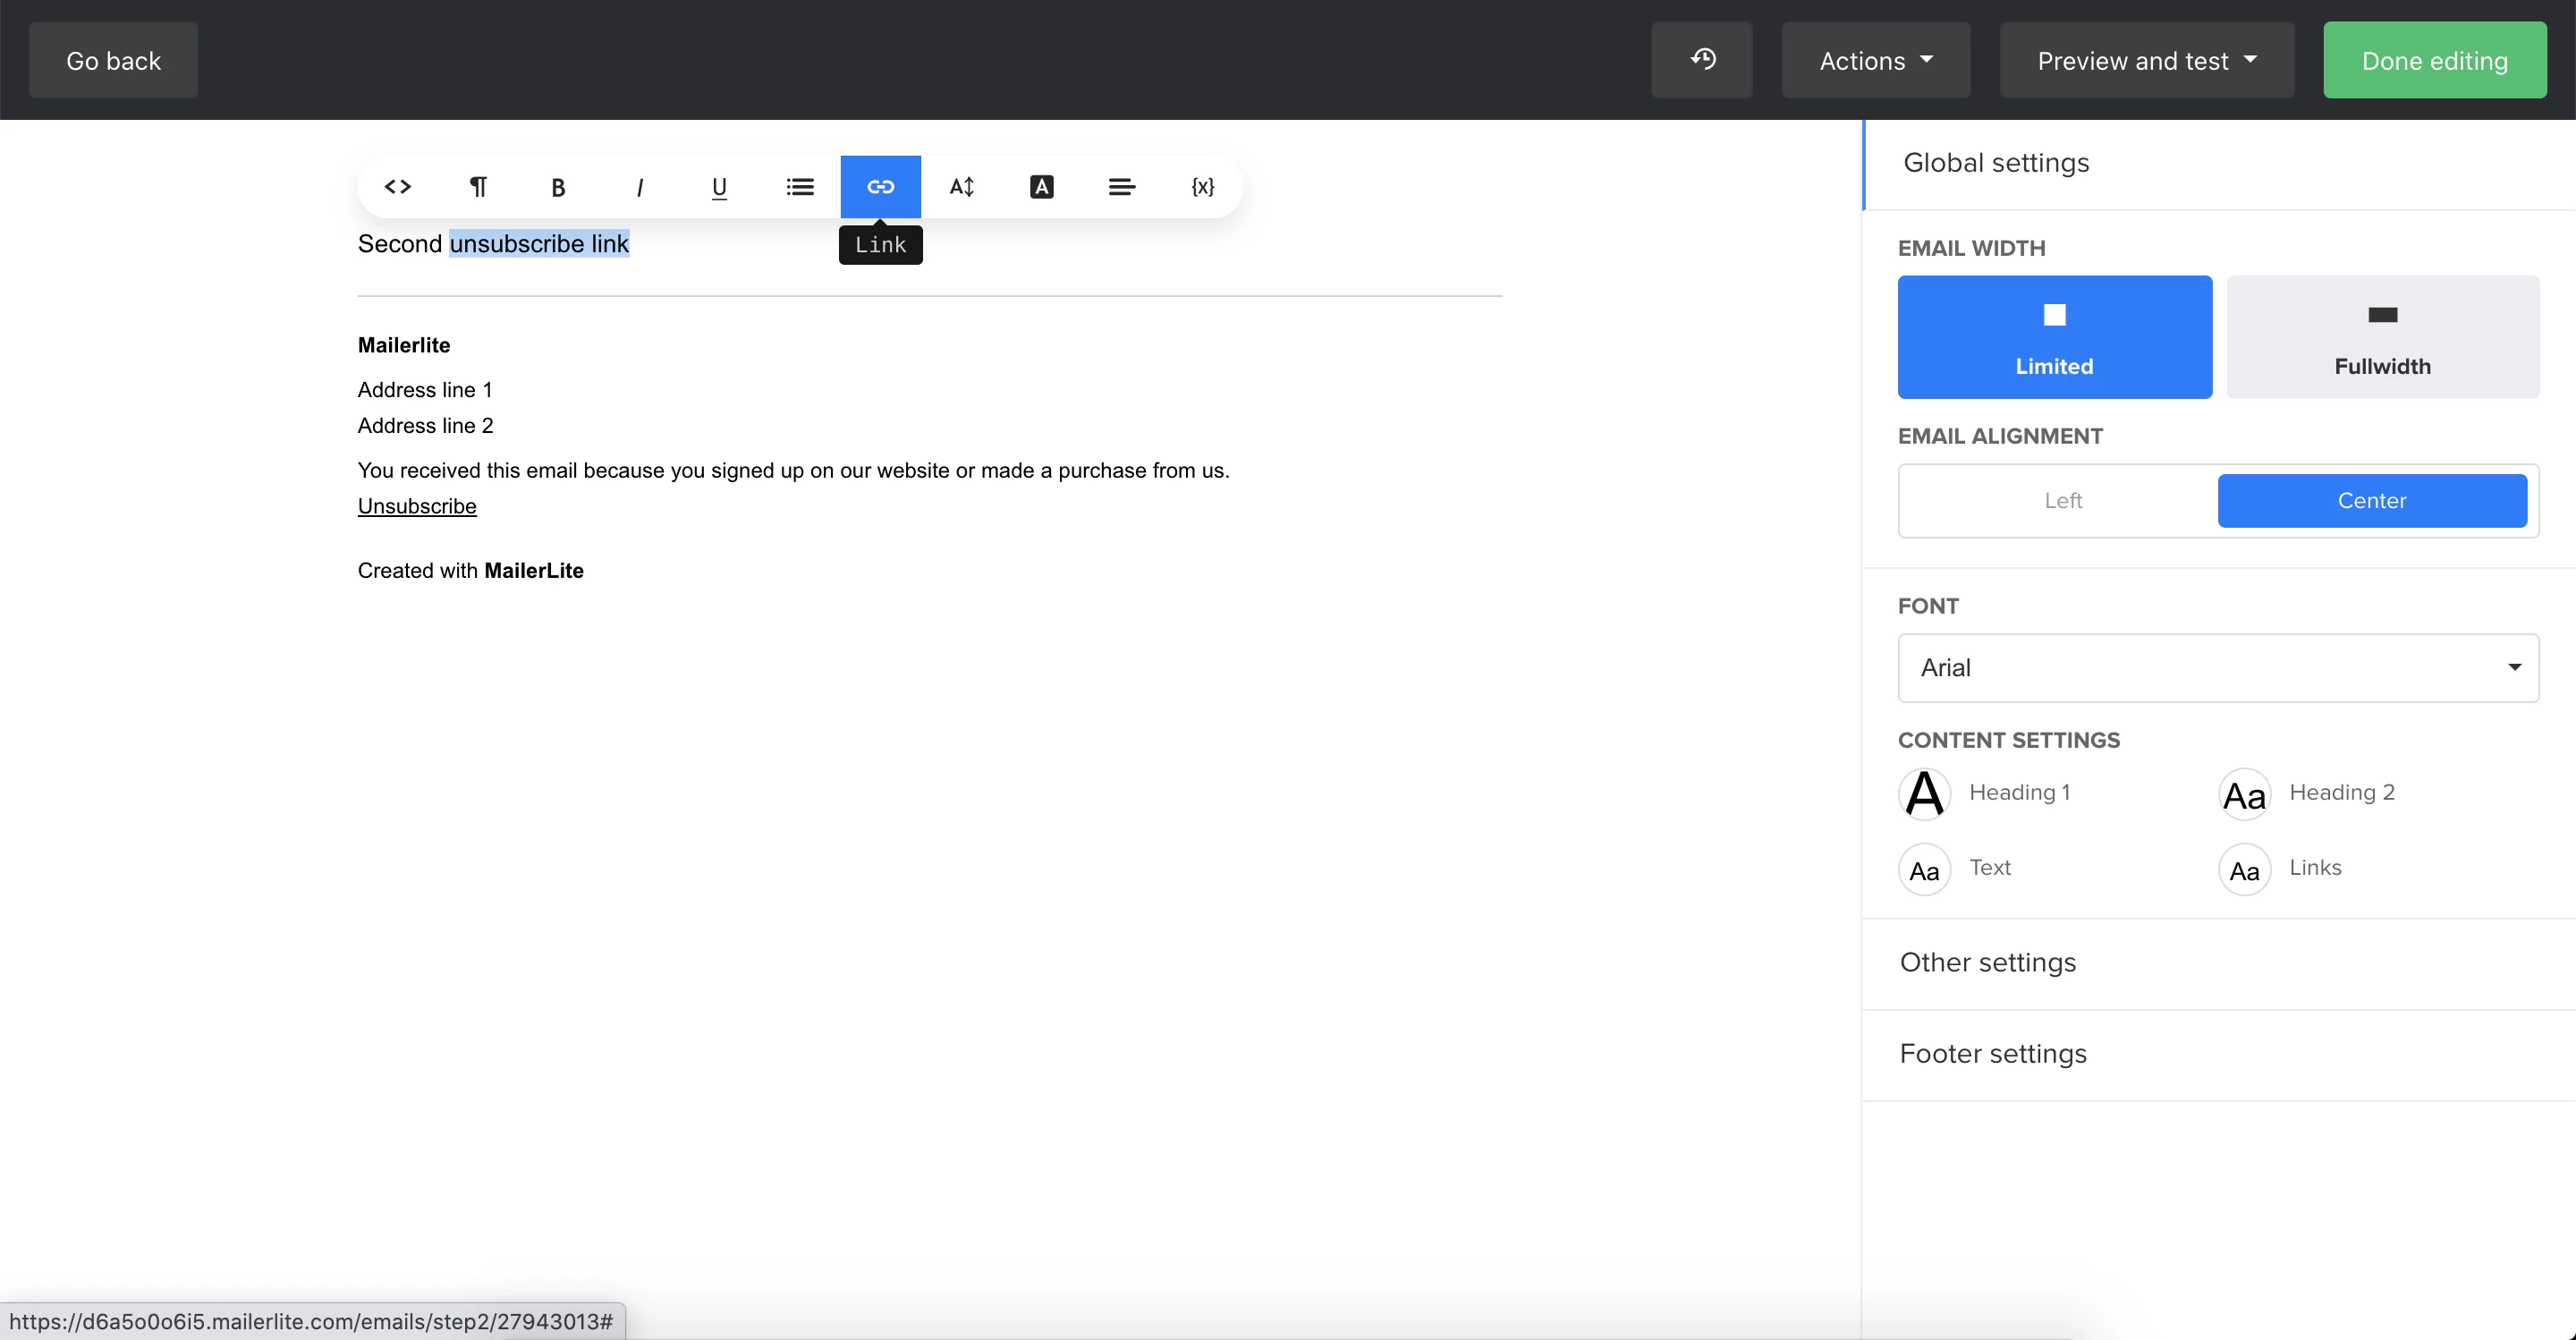The height and width of the screenshot is (1340, 2576).
Task: Click the Done editing button
Action: (x=2434, y=60)
